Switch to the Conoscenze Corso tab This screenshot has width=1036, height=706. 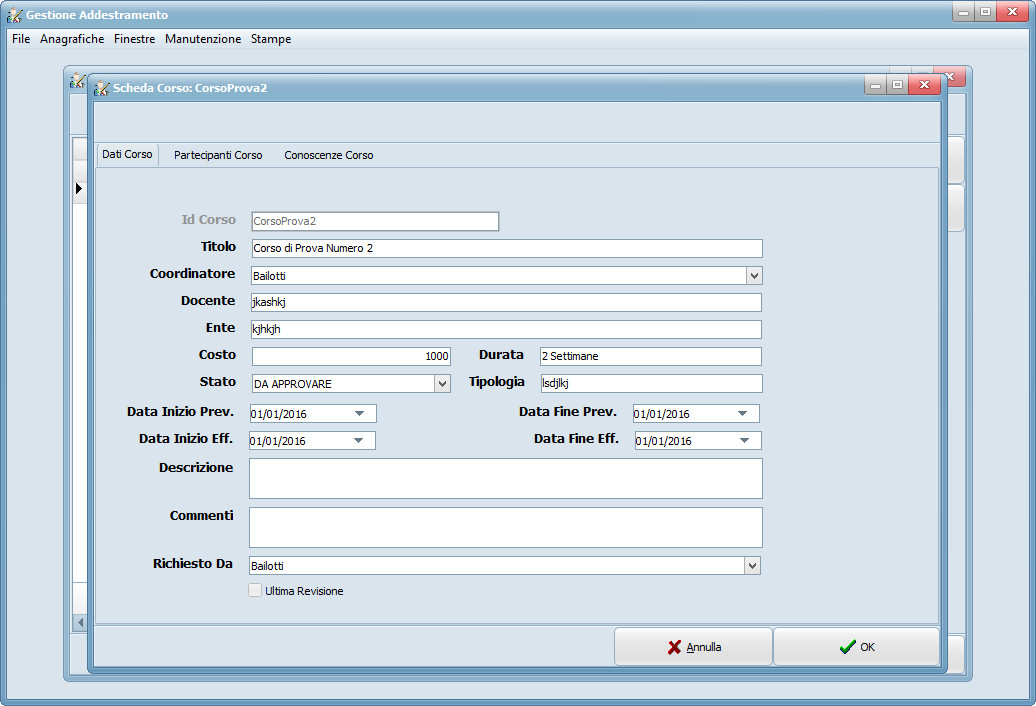329,155
